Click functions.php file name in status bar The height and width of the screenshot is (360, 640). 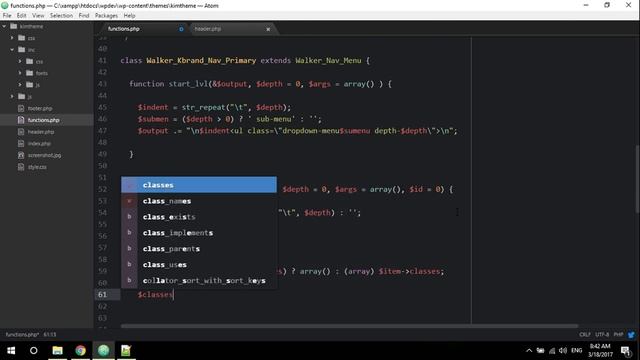click(22, 335)
